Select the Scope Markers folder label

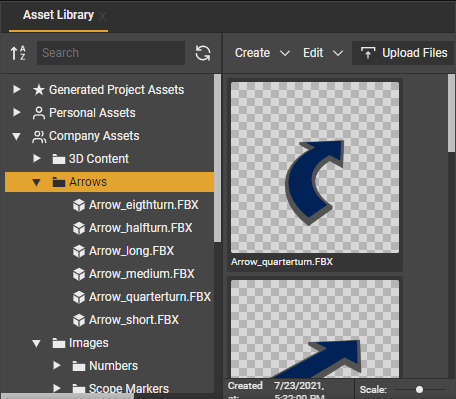pyautogui.click(x=129, y=389)
